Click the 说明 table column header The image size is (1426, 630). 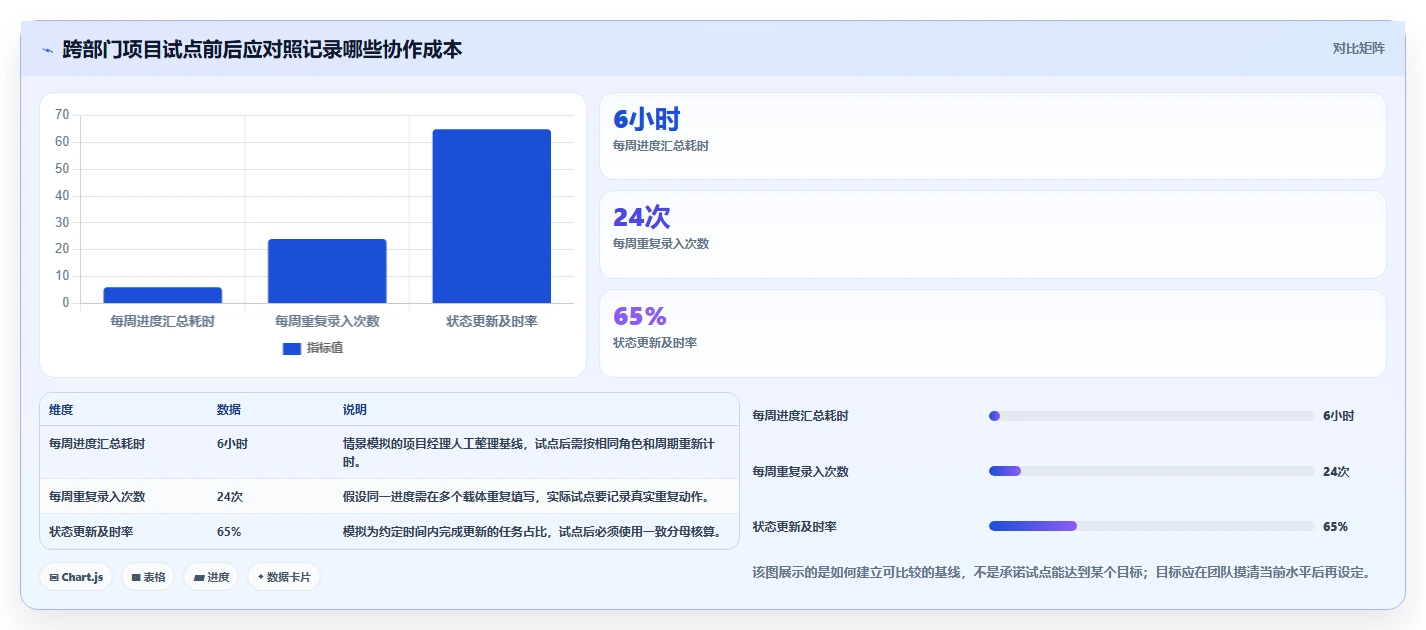[355, 410]
